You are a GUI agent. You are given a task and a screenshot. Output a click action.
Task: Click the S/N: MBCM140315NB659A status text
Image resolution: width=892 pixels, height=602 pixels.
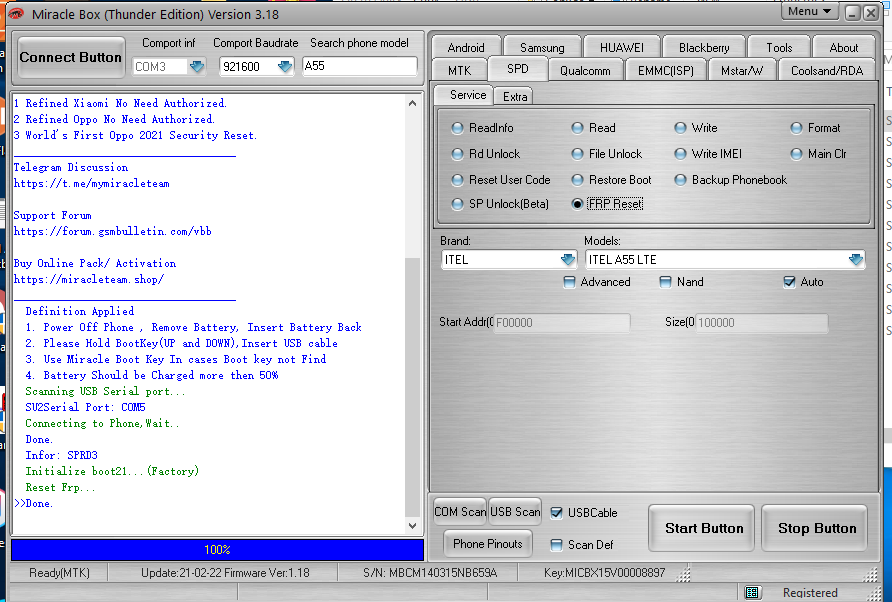coord(430,573)
